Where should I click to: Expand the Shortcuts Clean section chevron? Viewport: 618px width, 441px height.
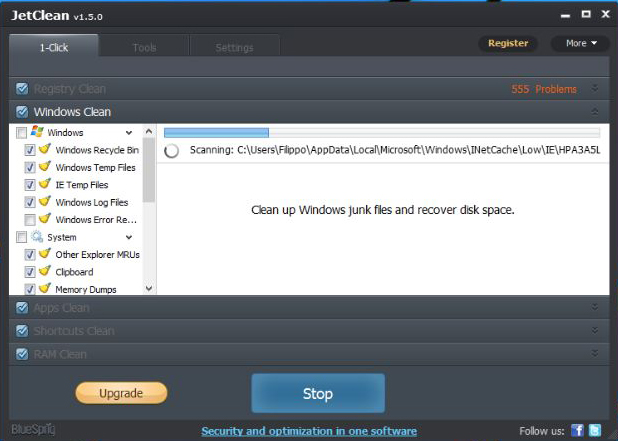click(x=595, y=330)
